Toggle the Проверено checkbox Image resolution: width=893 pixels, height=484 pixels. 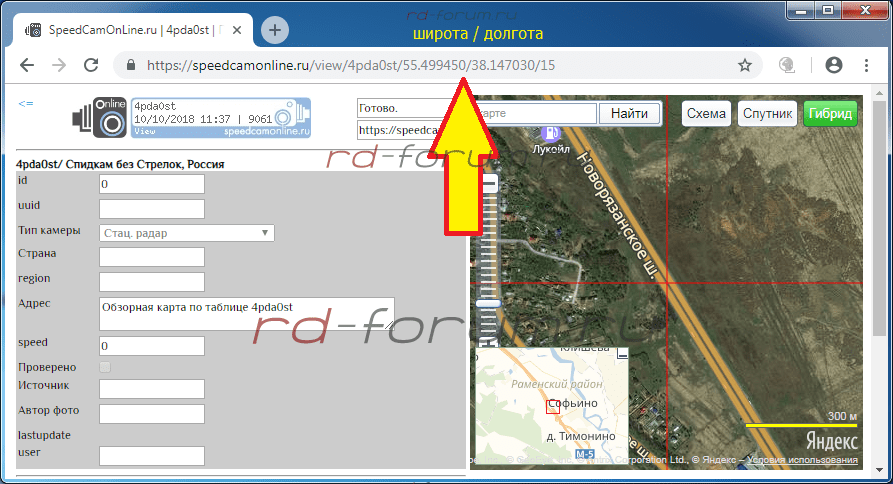click(x=105, y=367)
